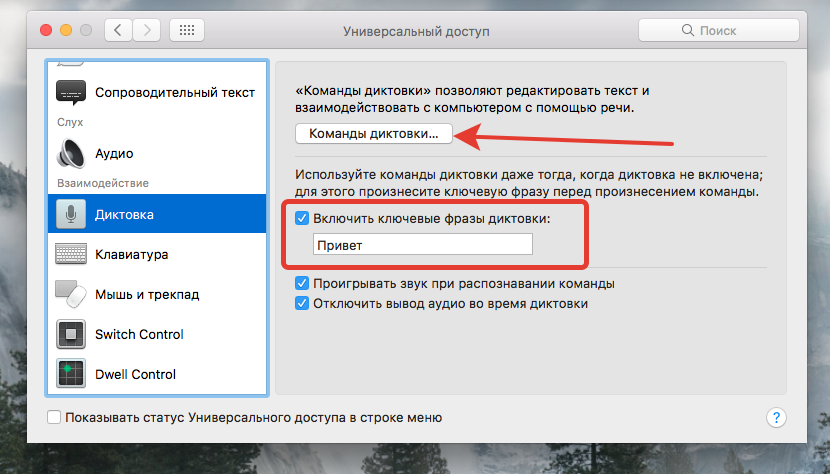Select Клавиатура in the sidebar
This screenshot has height=474, width=830.
pyautogui.click(x=132, y=254)
